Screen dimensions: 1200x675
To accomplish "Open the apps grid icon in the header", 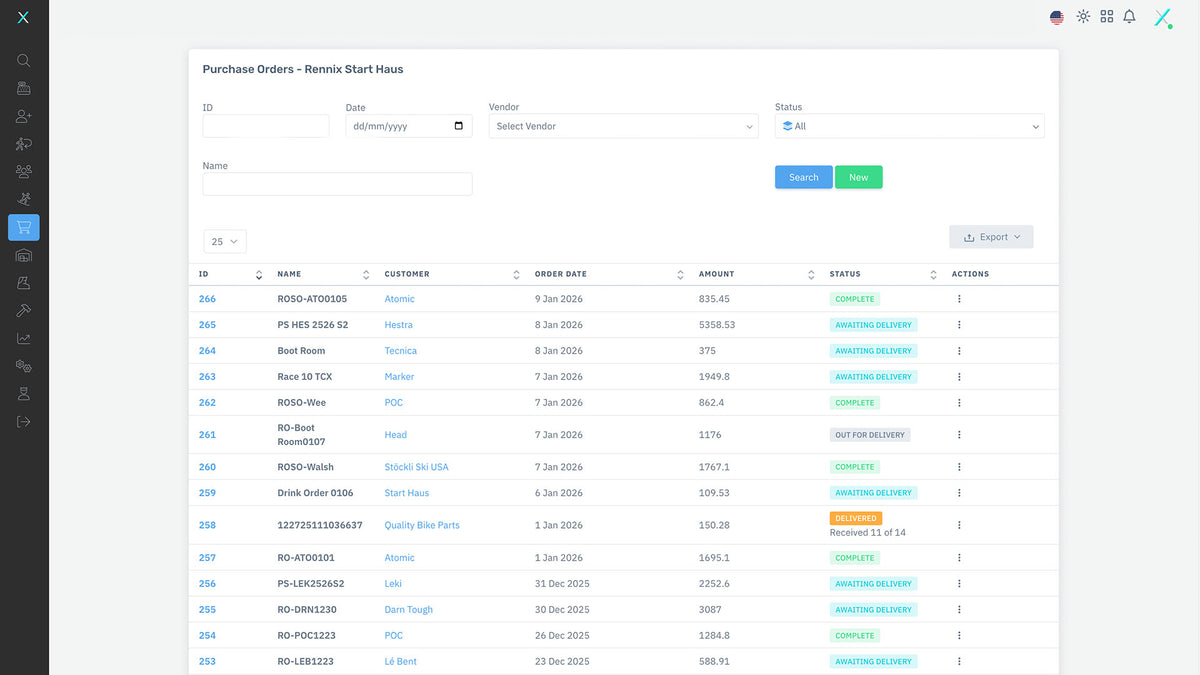I will pyautogui.click(x=1106, y=17).
